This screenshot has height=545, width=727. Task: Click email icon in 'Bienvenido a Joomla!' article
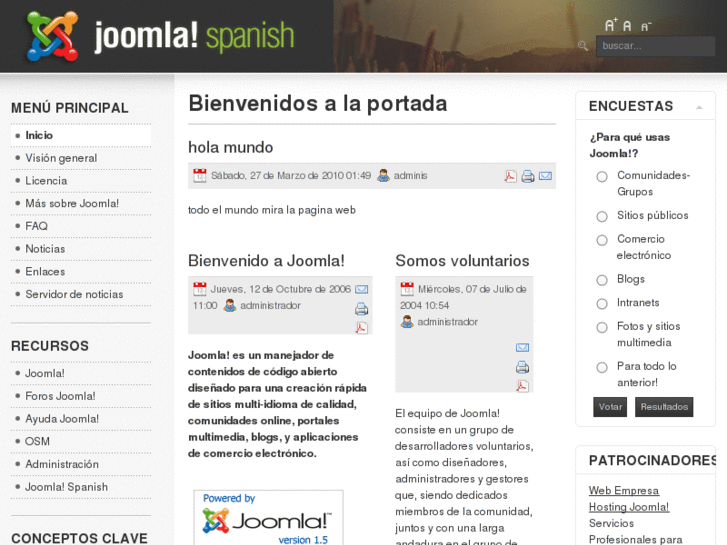click(x=361, y=289)
